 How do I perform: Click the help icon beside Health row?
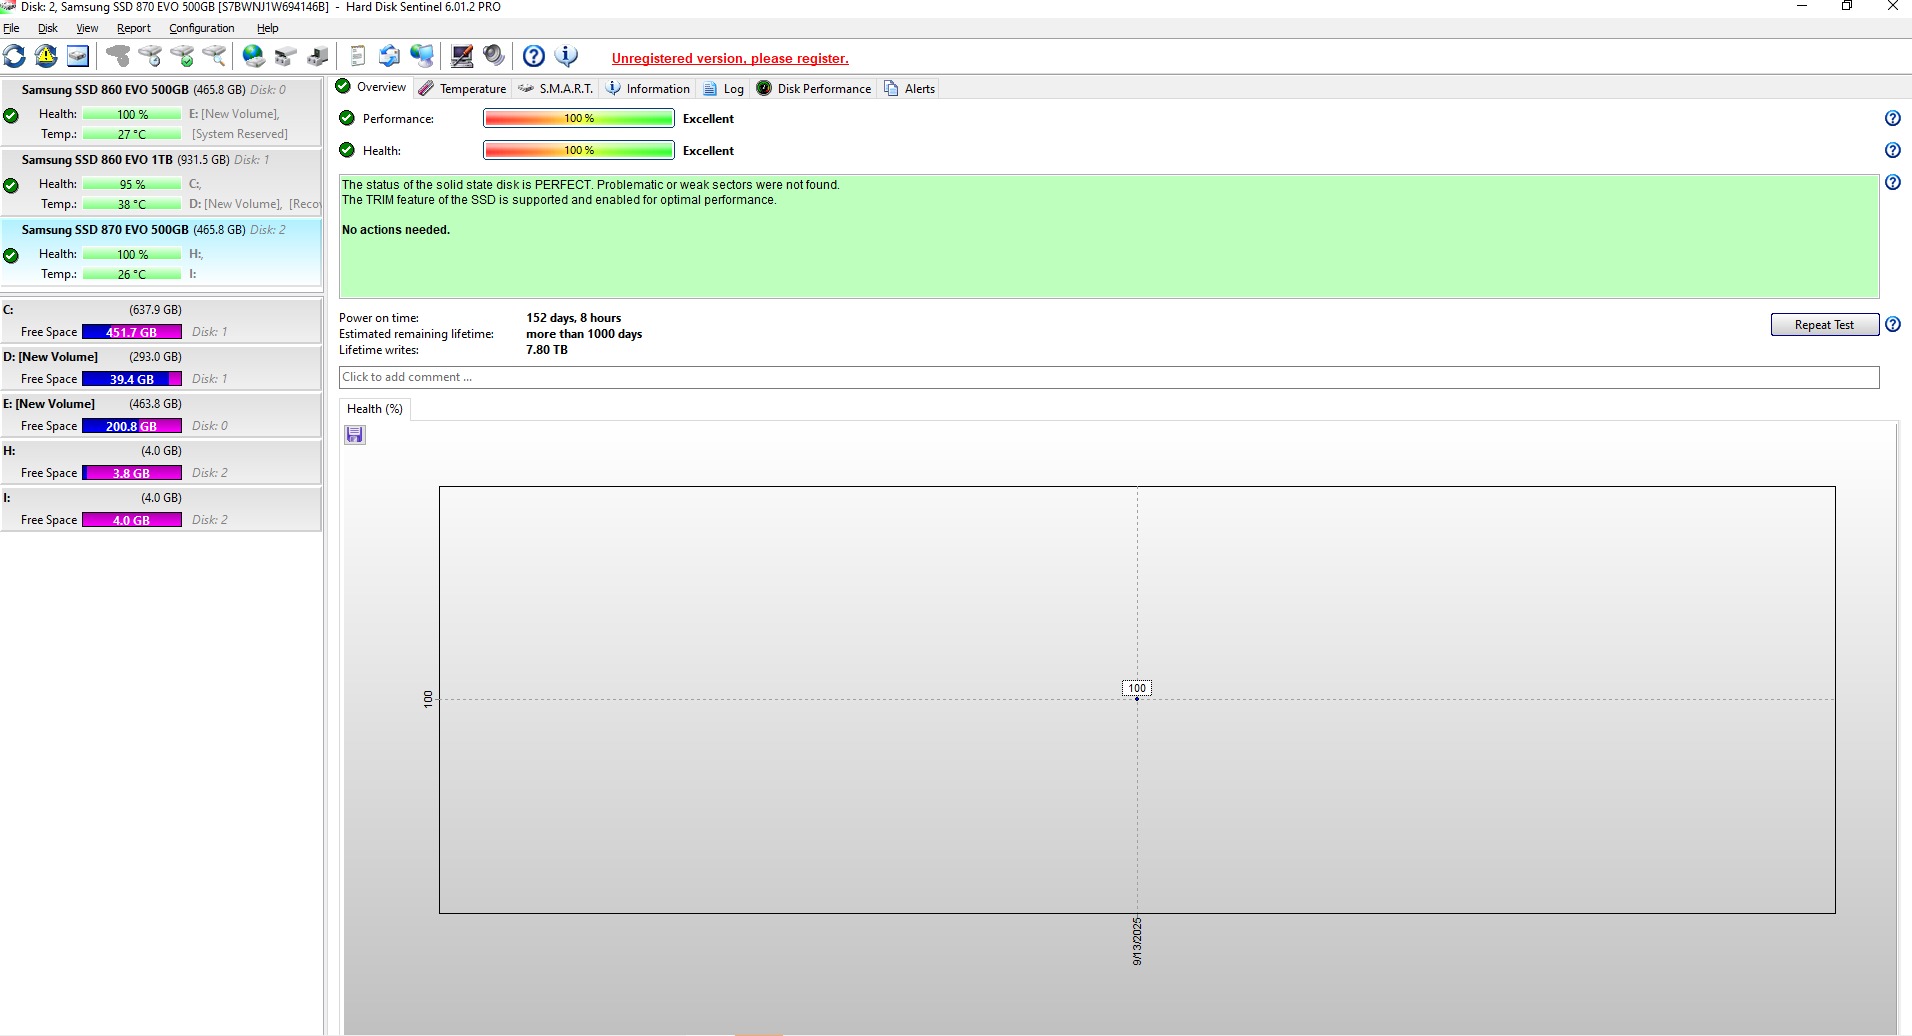(1892, 150)
